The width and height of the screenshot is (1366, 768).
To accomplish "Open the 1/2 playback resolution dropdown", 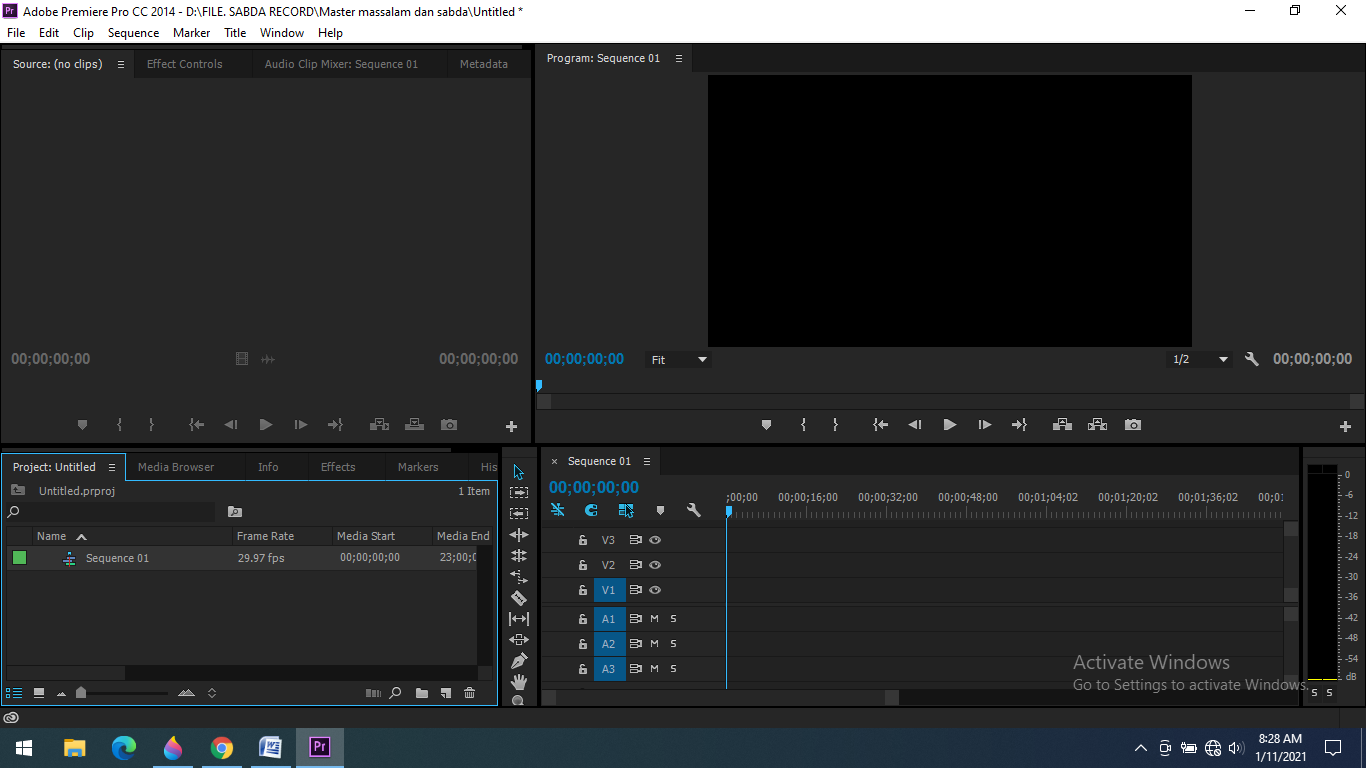I will [1200, 360].
